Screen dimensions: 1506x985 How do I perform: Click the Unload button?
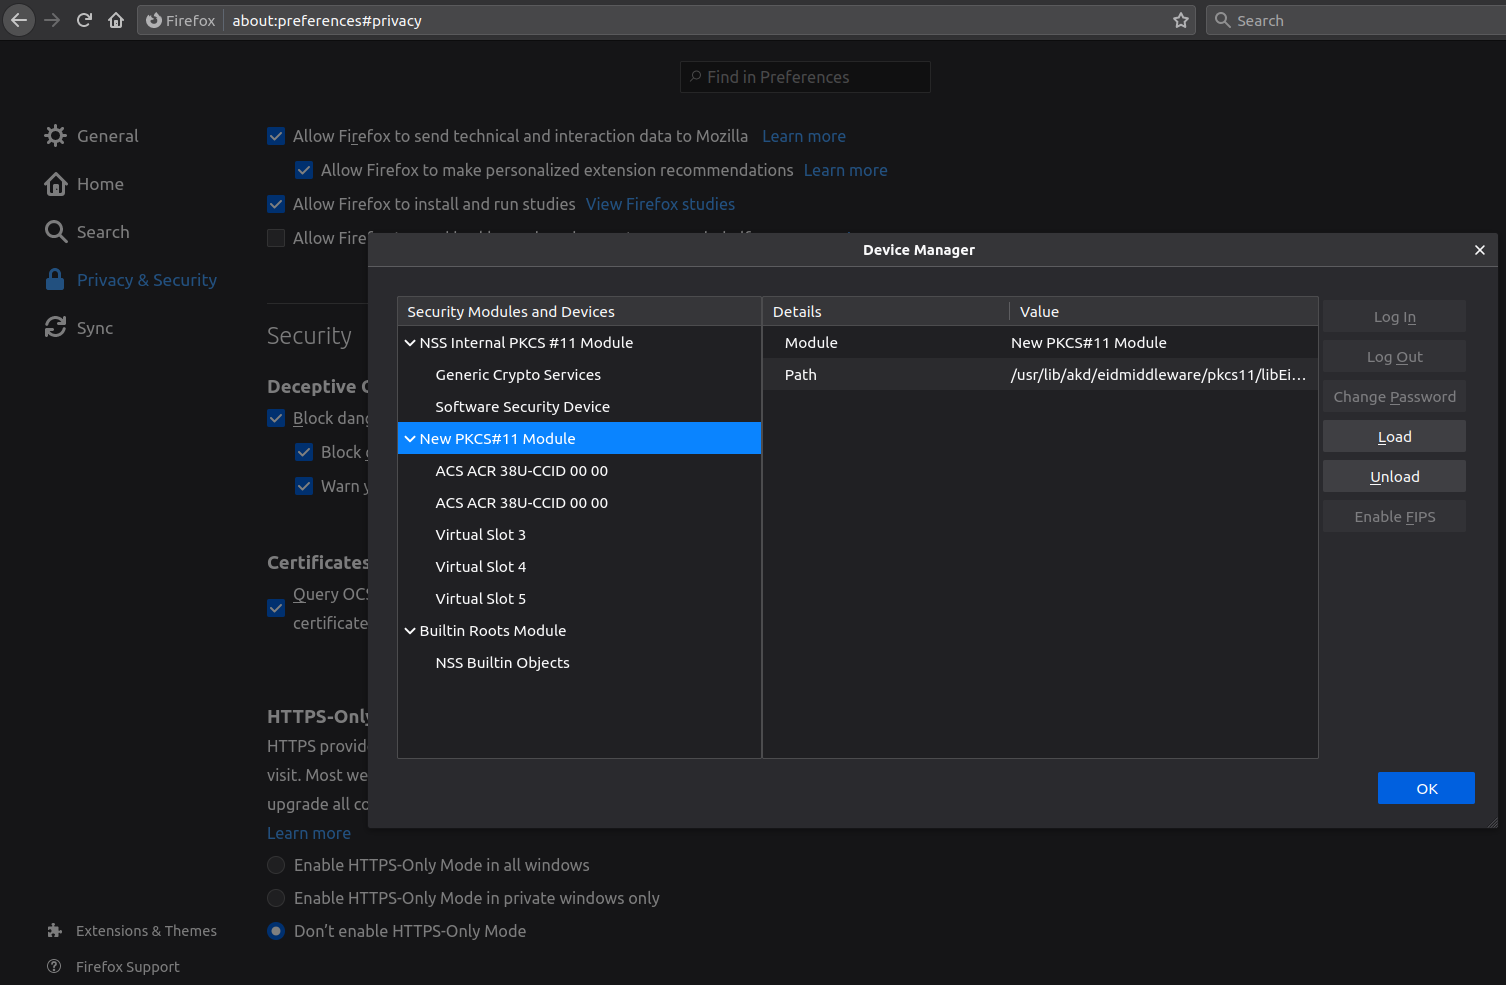coord(1394,477)
